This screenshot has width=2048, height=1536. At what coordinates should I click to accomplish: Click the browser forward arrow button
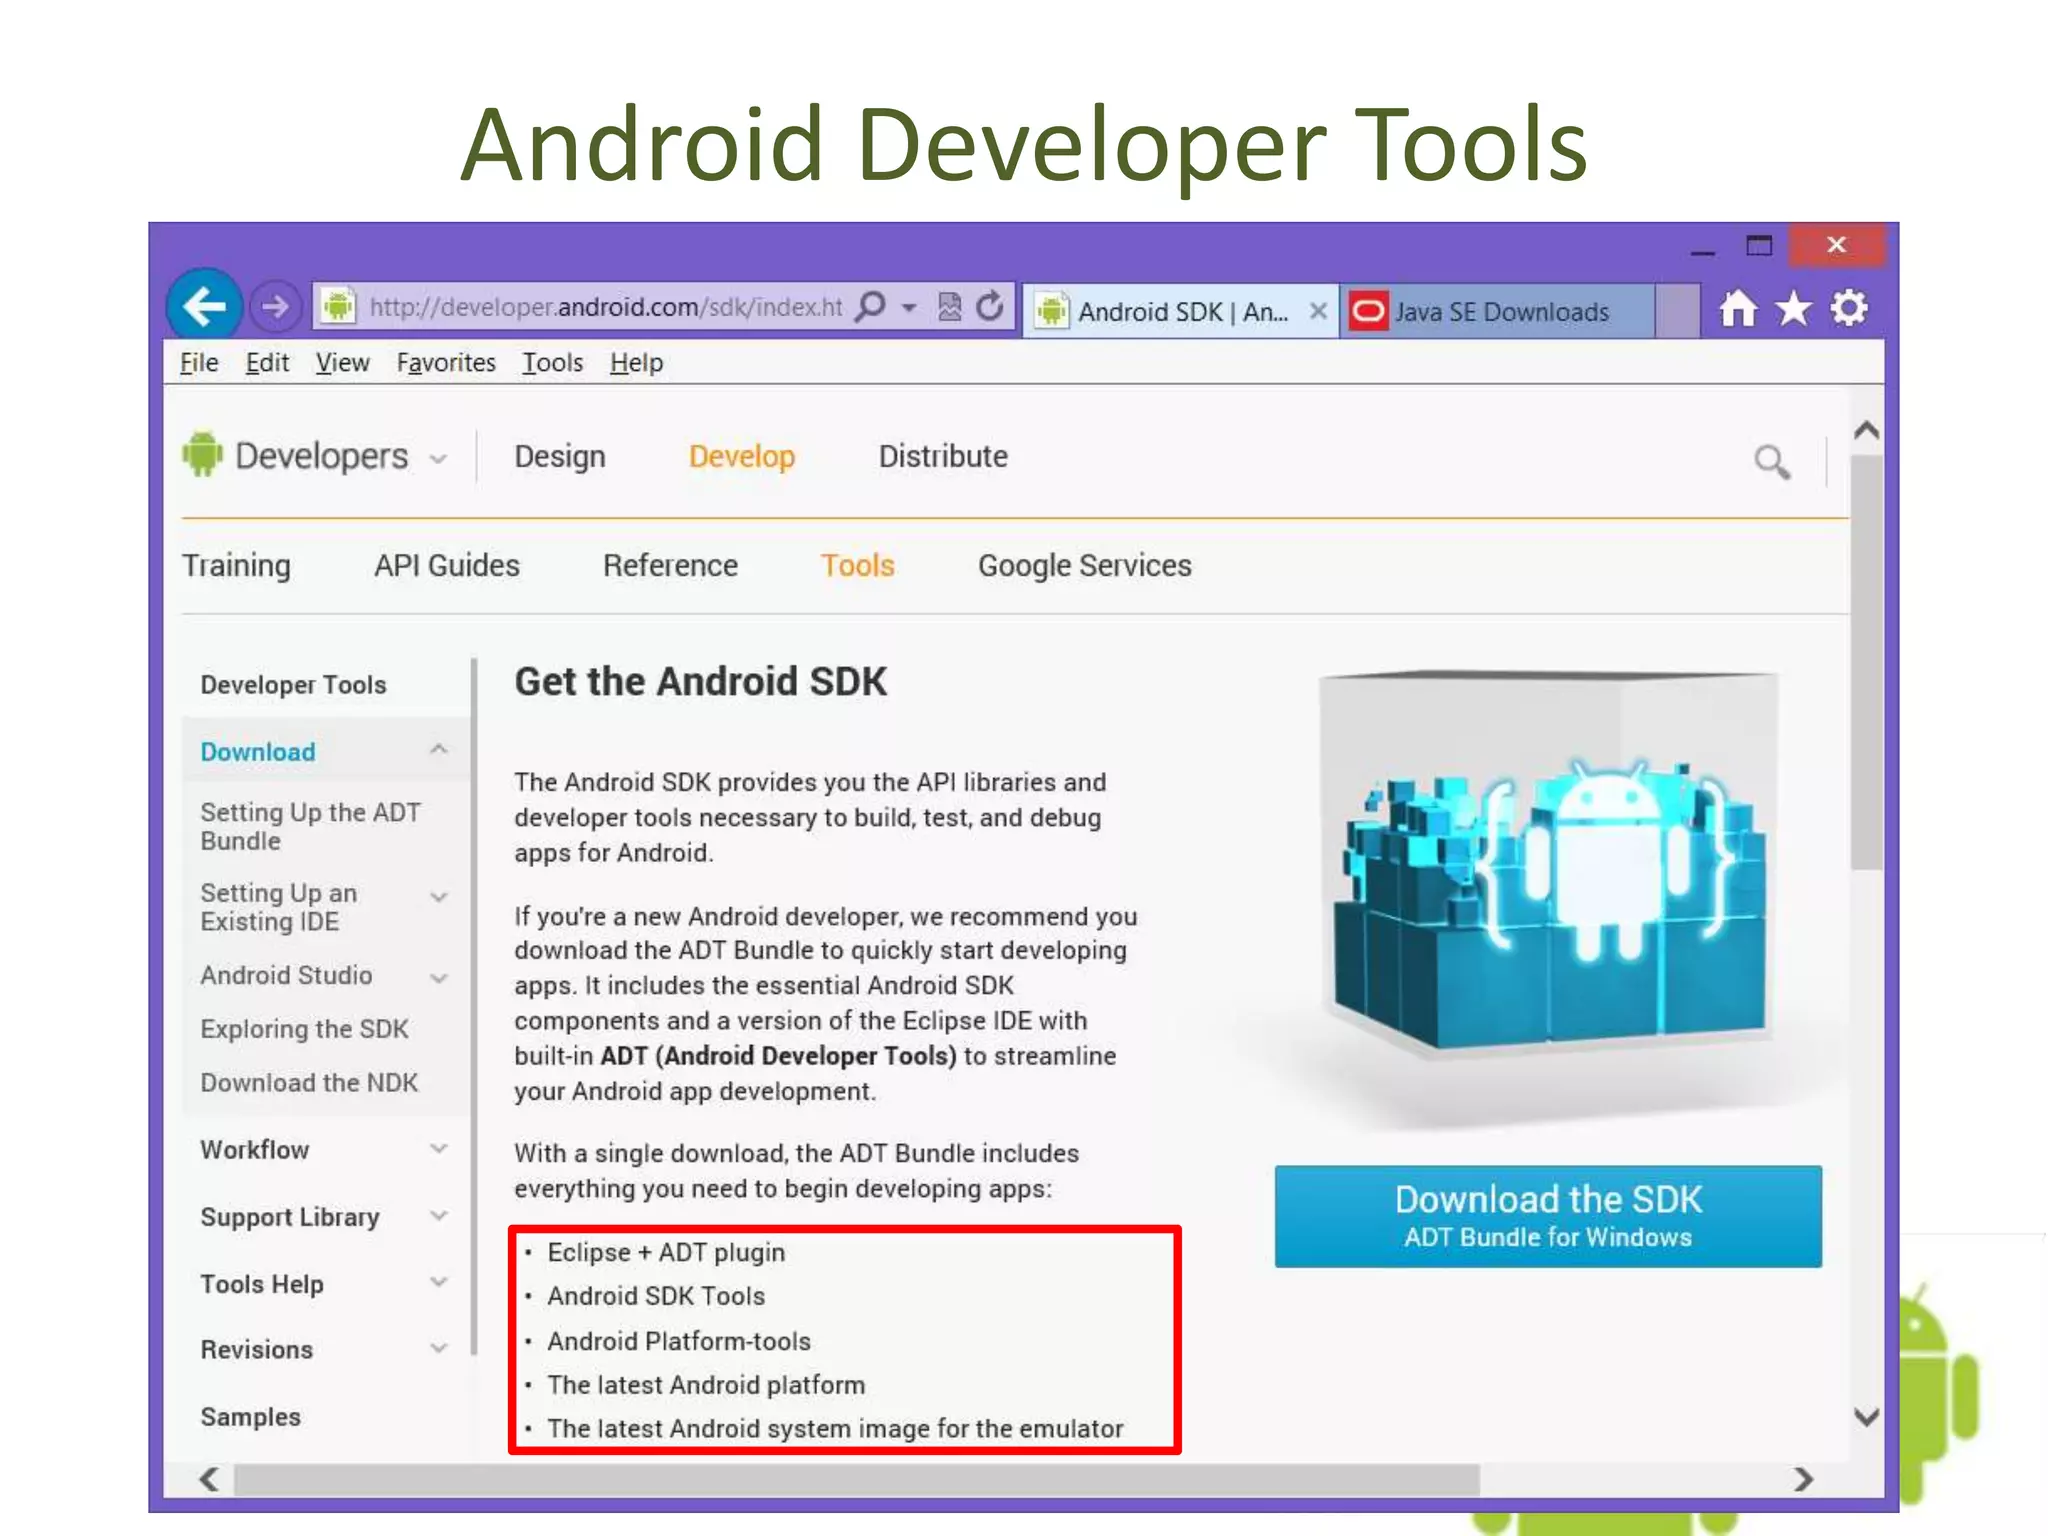(275, 307)
